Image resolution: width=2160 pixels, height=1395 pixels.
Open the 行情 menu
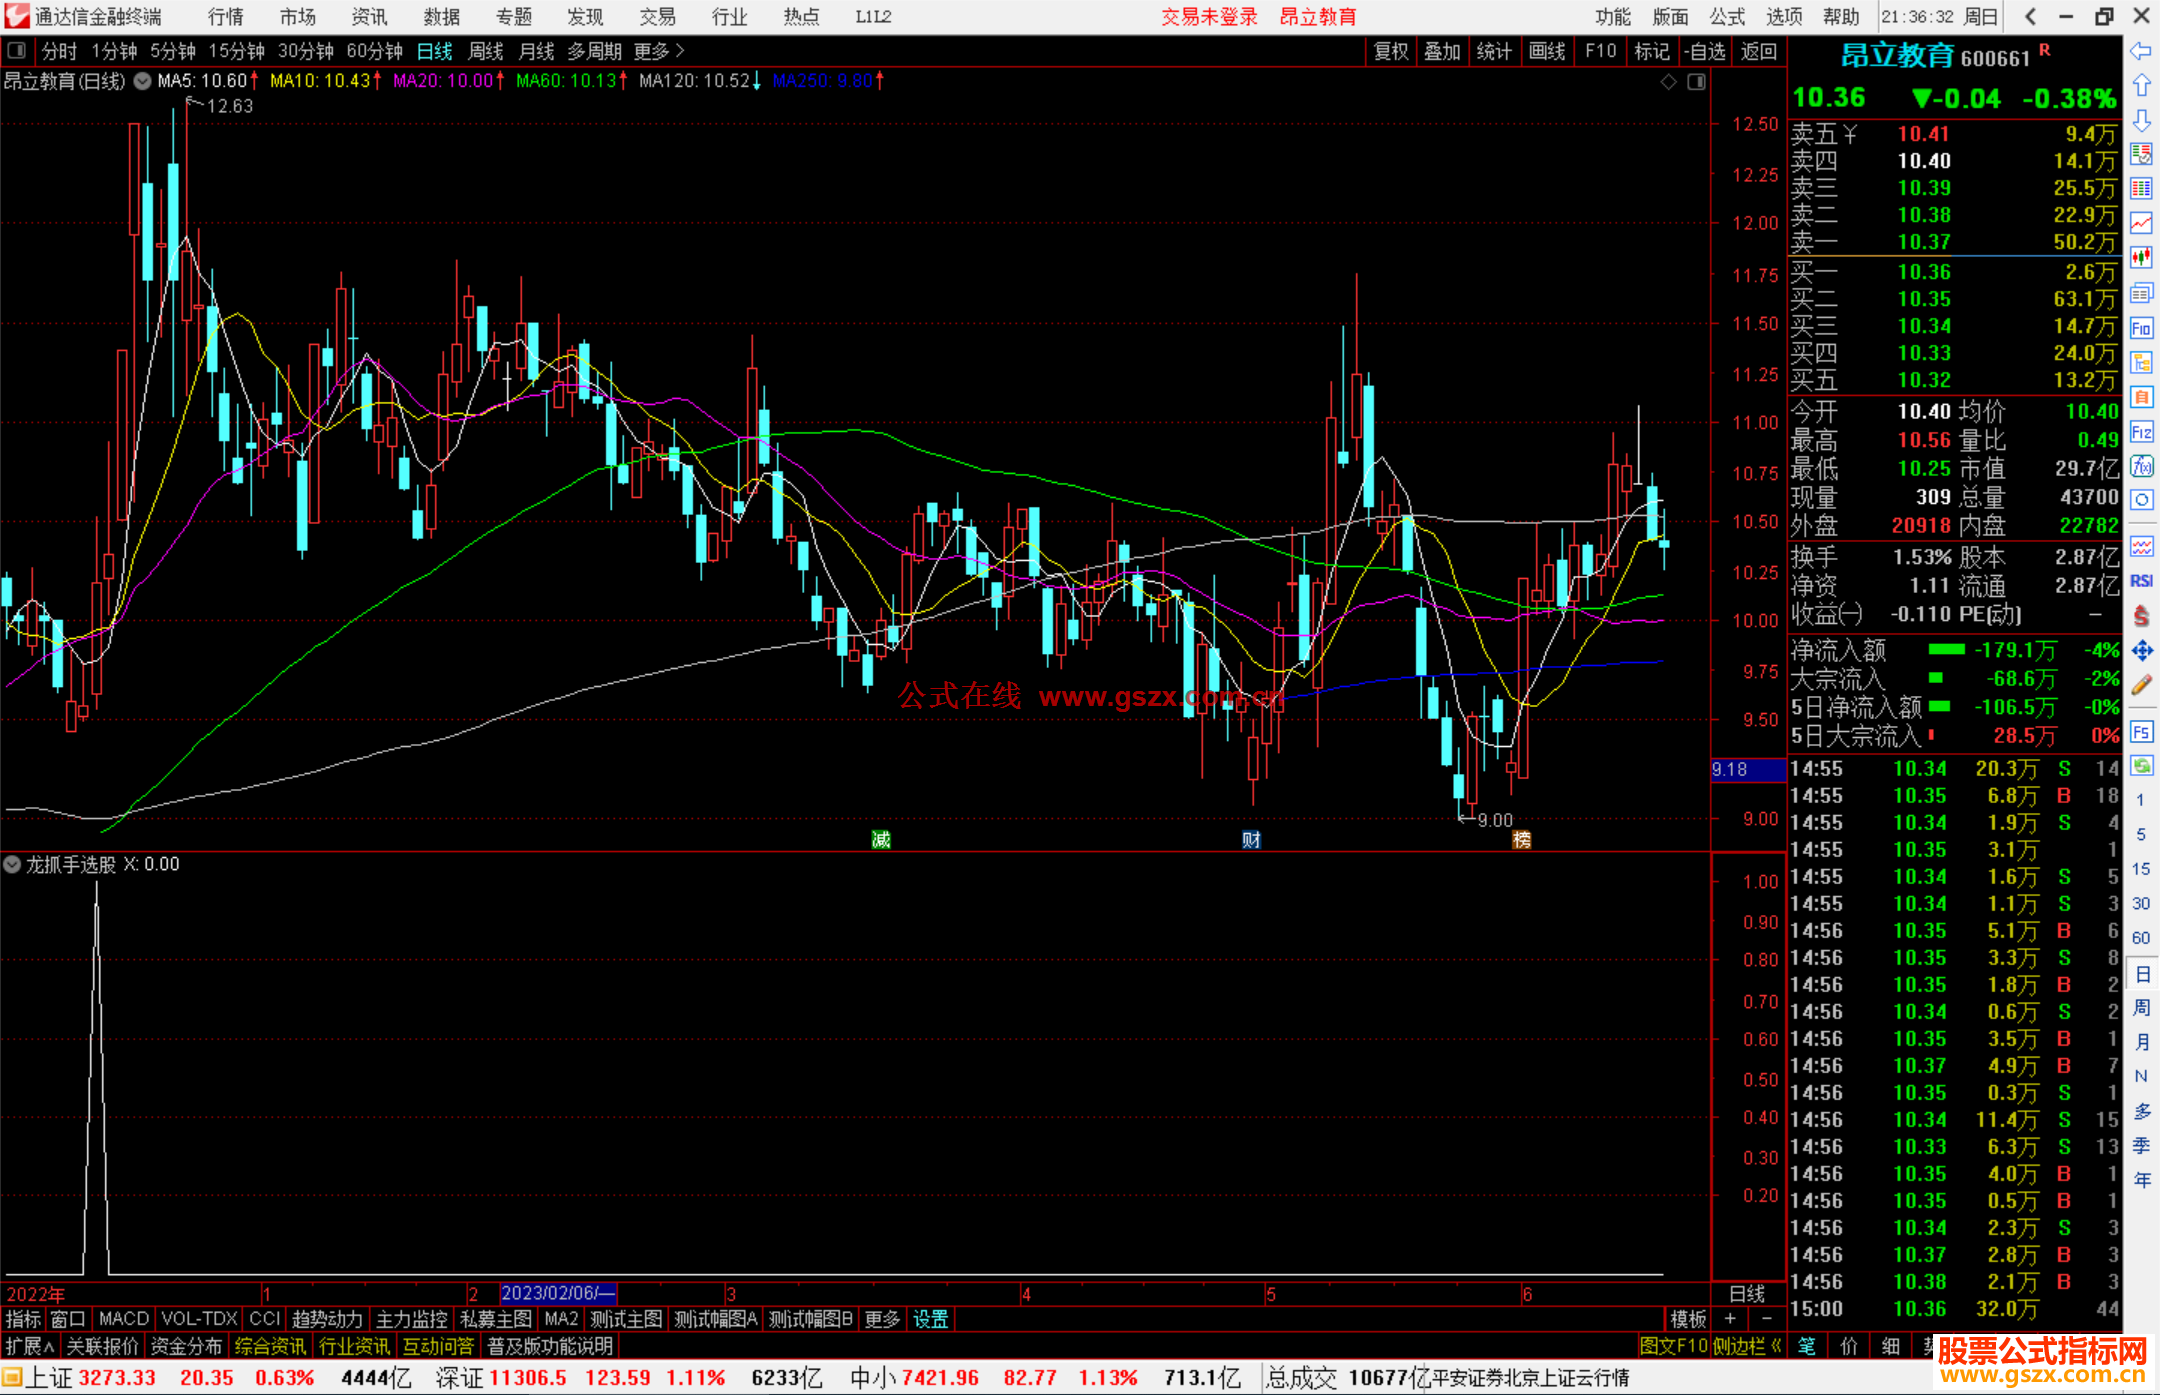coord(225,16)
